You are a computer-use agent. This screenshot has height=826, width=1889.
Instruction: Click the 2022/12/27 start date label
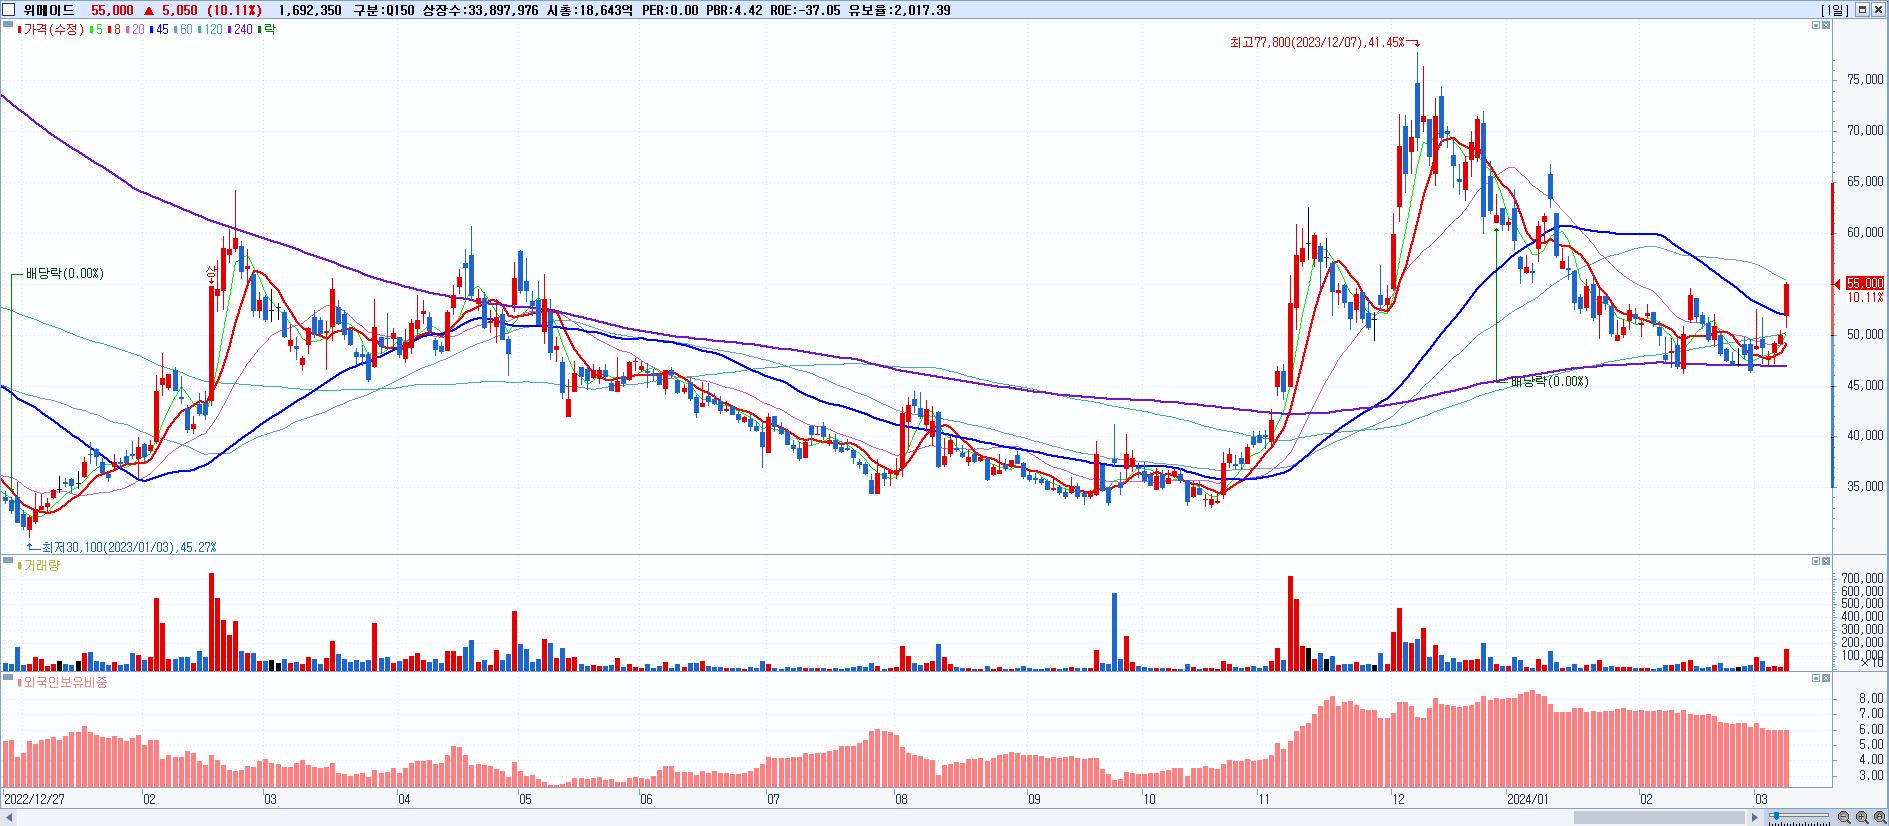tap(35, 799)
